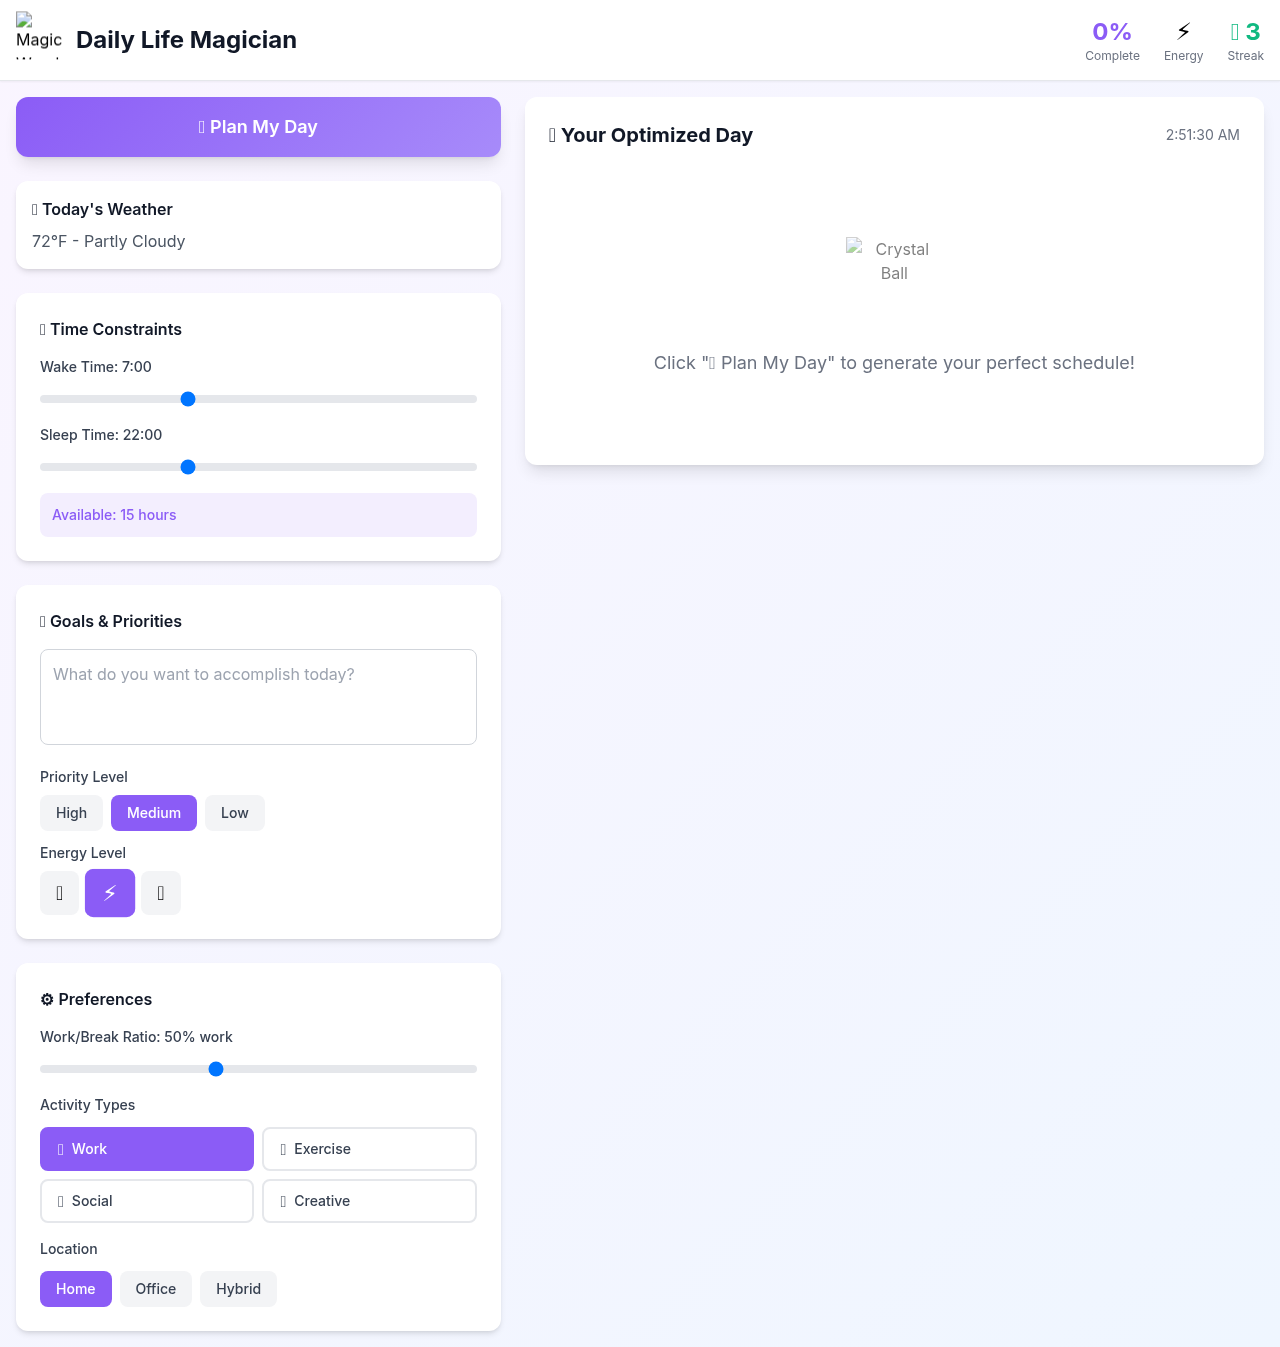This screenshot has width=1280, height=1347.
Task: Switch location to Office
Action: pos(155,1289)
